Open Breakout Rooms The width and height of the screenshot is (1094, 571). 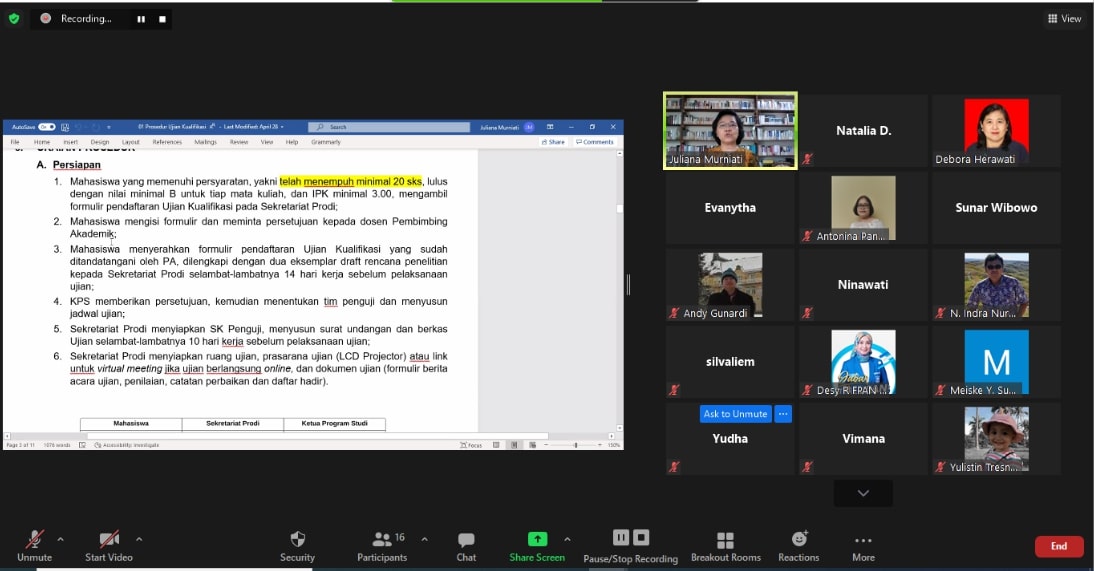[726, 545]
